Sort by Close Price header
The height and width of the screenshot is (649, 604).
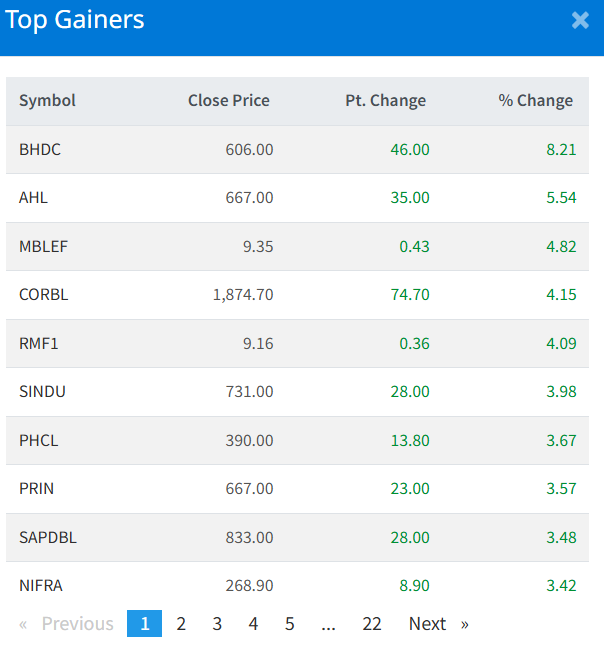tap(228, 100)
